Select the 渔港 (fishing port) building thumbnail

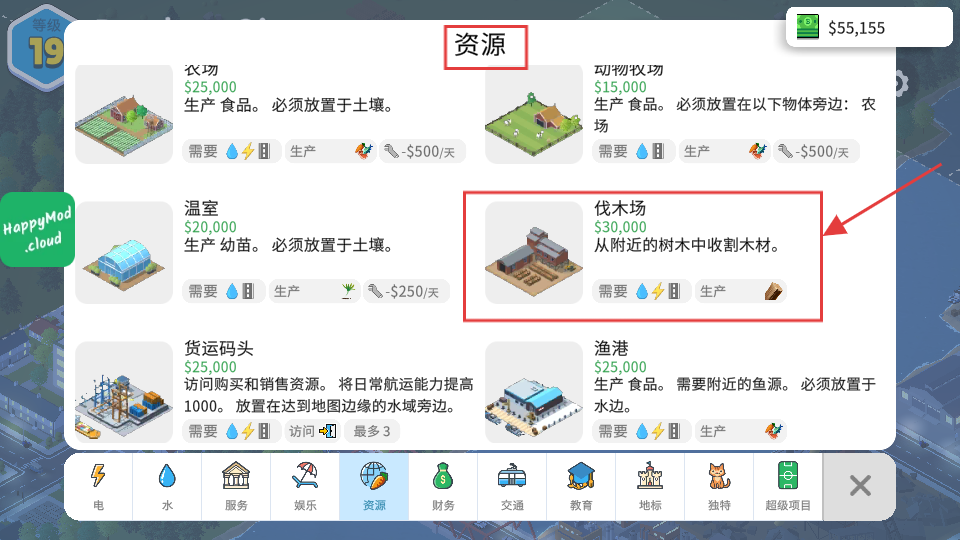pos(534,392)
